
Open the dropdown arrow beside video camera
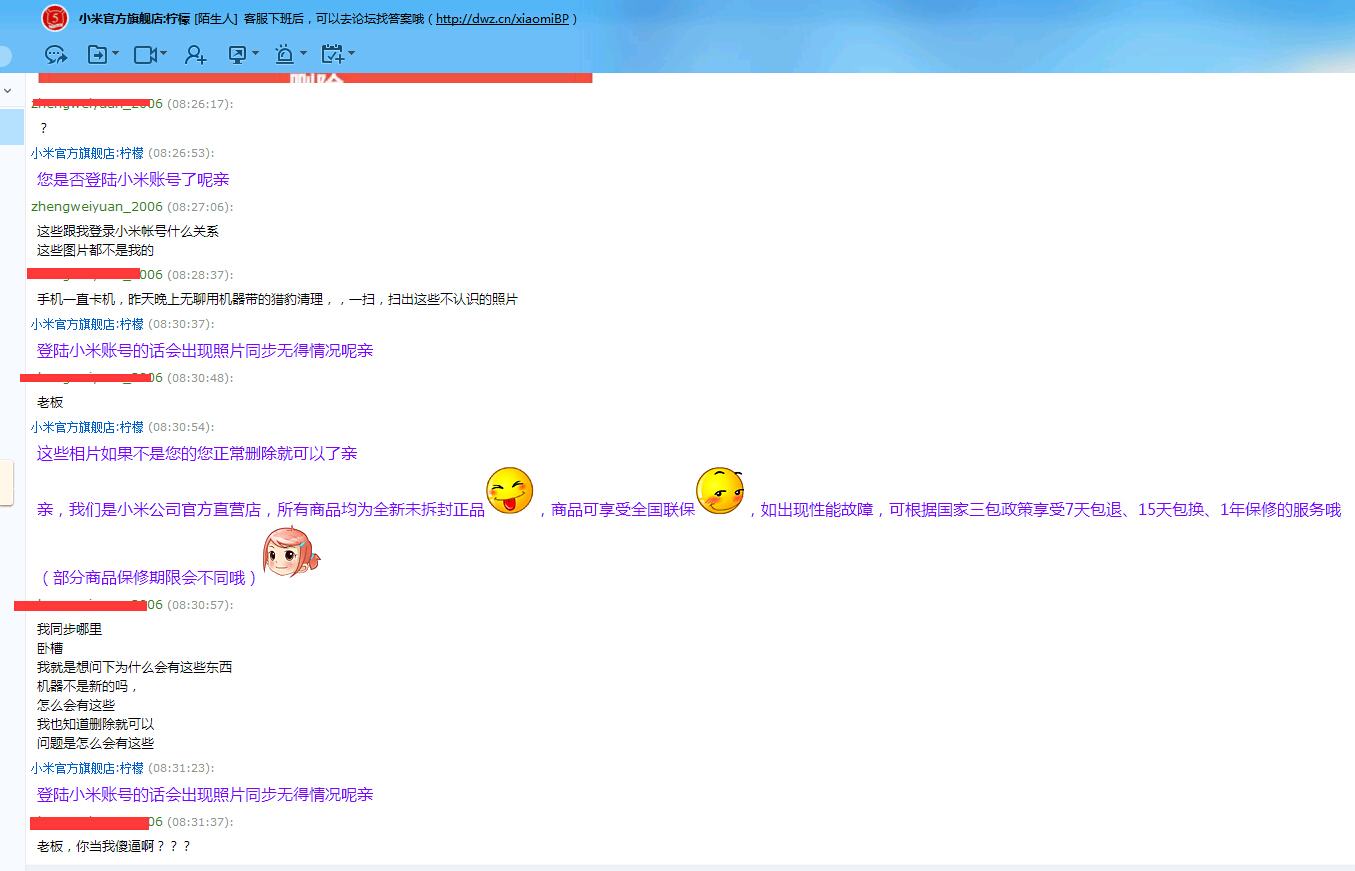pyautogui.click(x=164, y=54)
